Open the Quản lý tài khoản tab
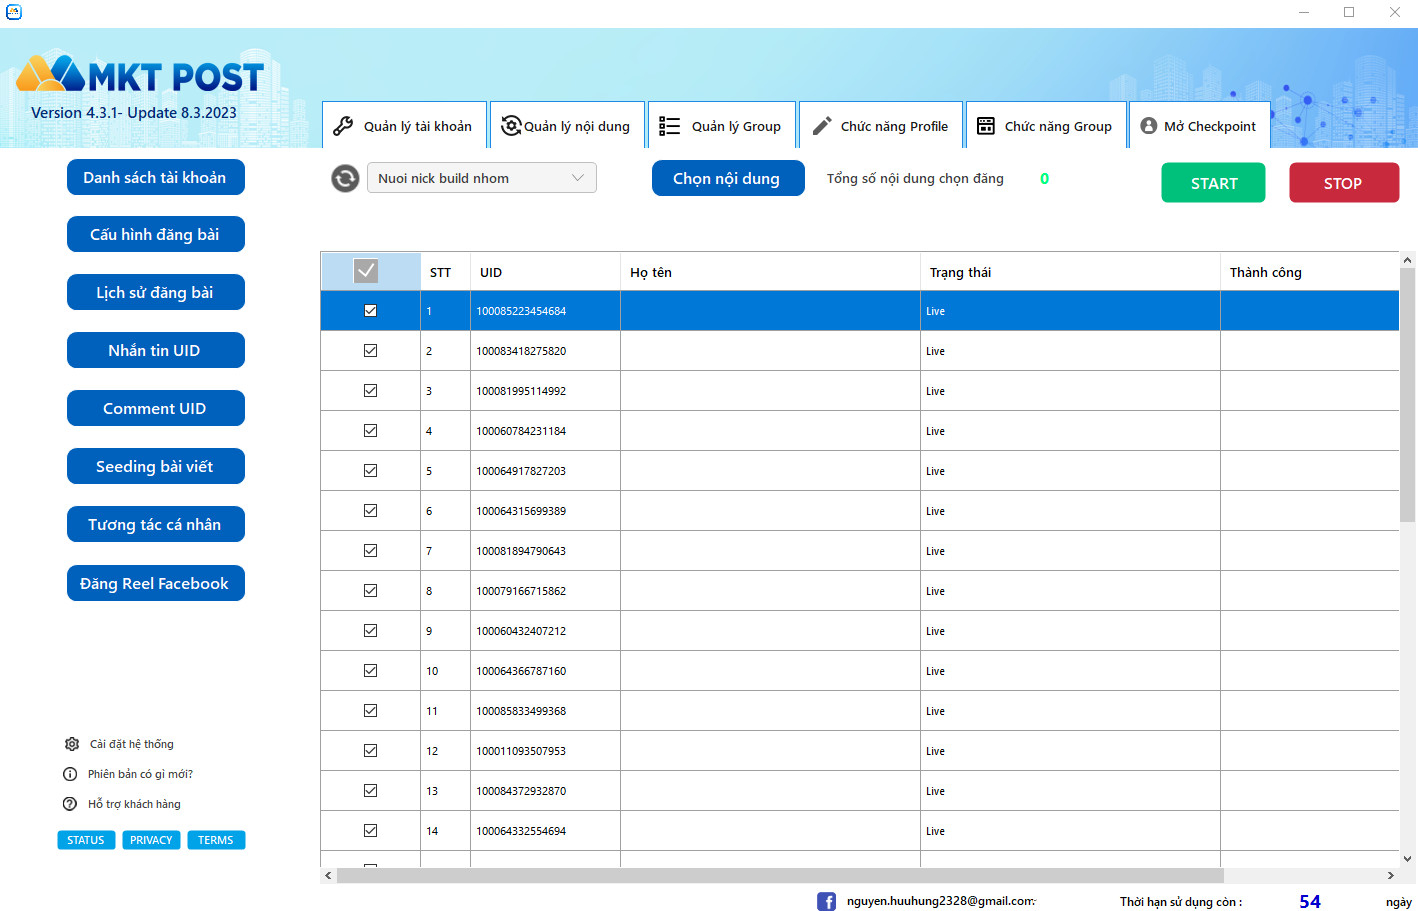Screen dimensions: 1418x911 (x=404, y=125)
